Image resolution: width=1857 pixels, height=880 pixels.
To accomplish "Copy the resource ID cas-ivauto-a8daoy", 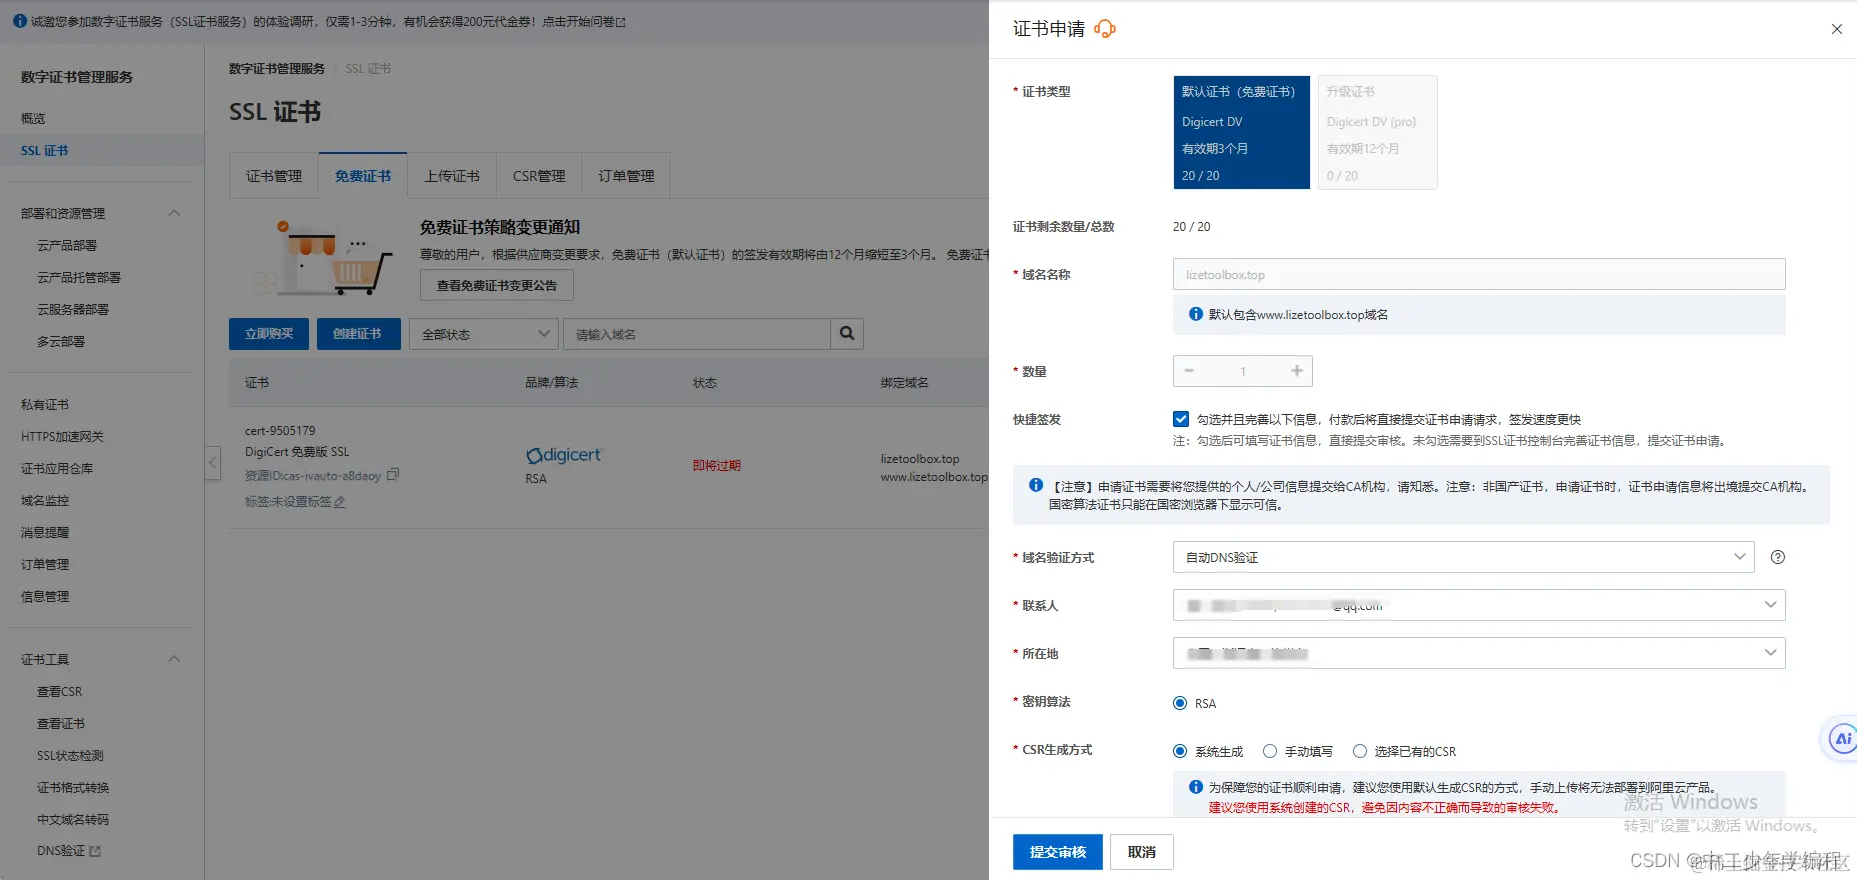I will (393, 475).
